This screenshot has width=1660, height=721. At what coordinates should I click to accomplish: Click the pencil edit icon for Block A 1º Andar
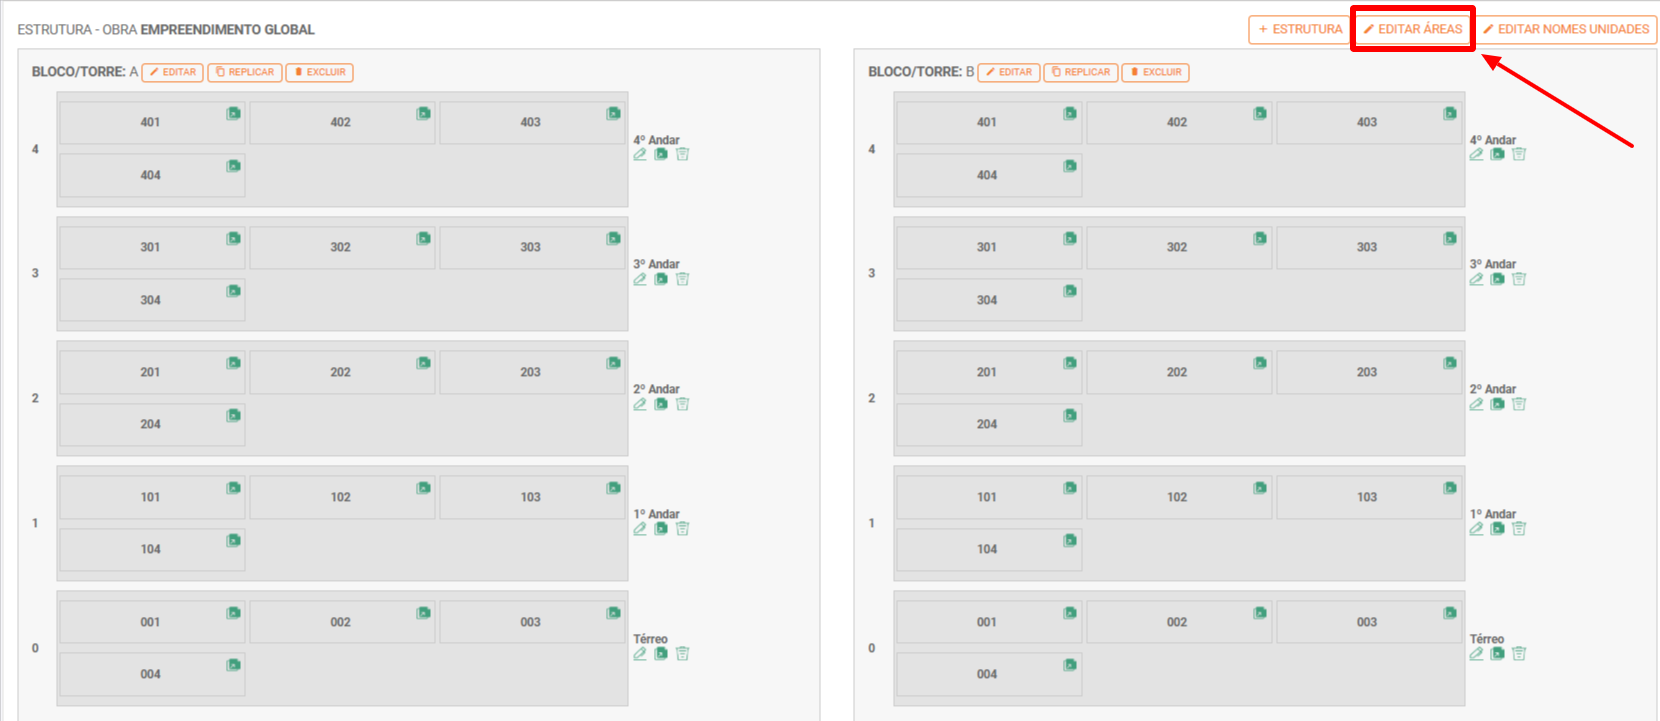point(640,529)
